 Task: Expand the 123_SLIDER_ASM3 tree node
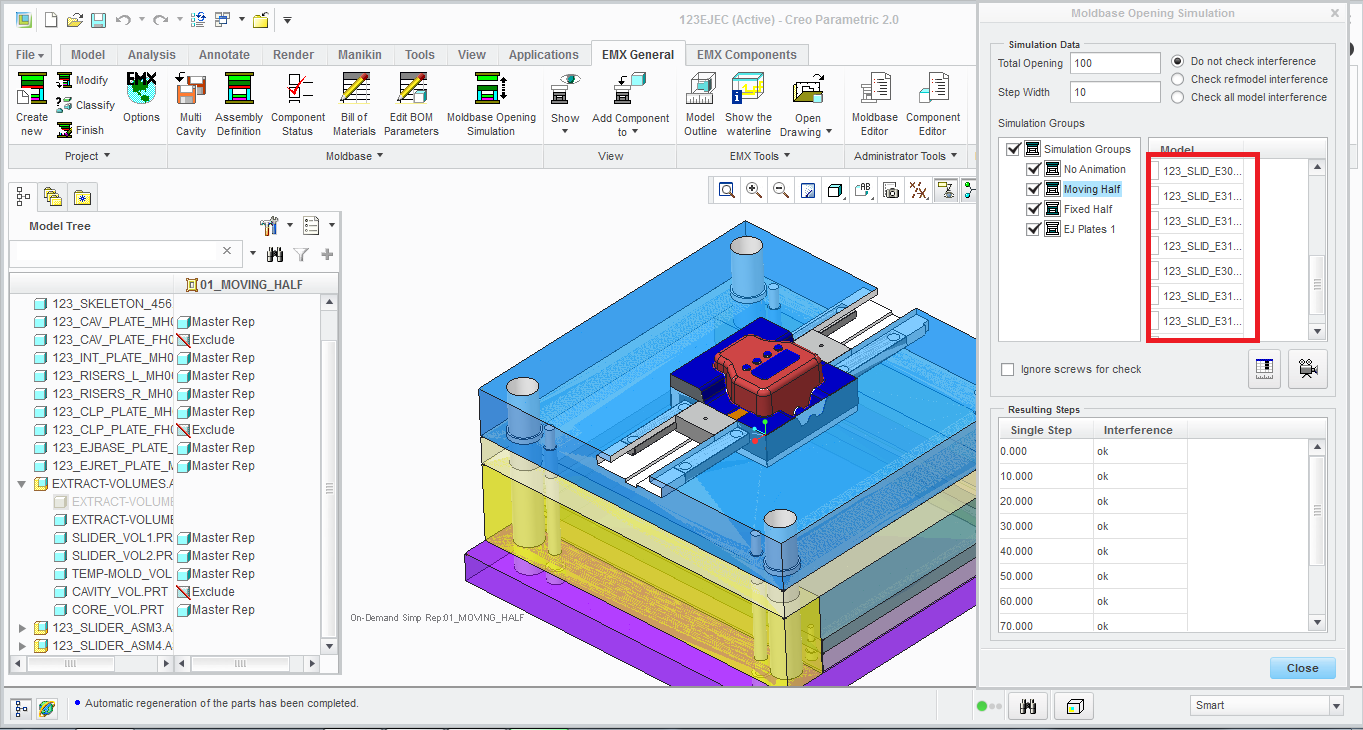pos(23,628)
